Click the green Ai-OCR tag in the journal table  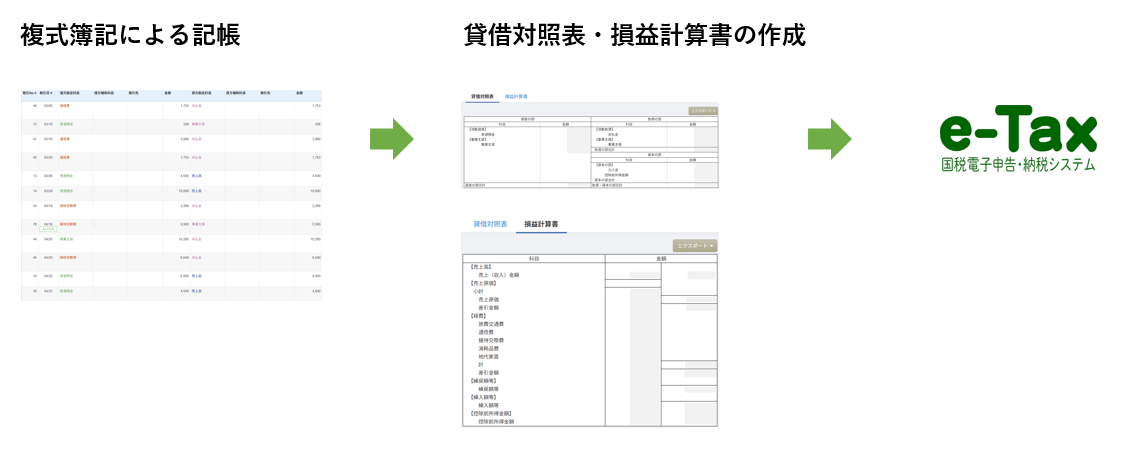click(48, 229)
